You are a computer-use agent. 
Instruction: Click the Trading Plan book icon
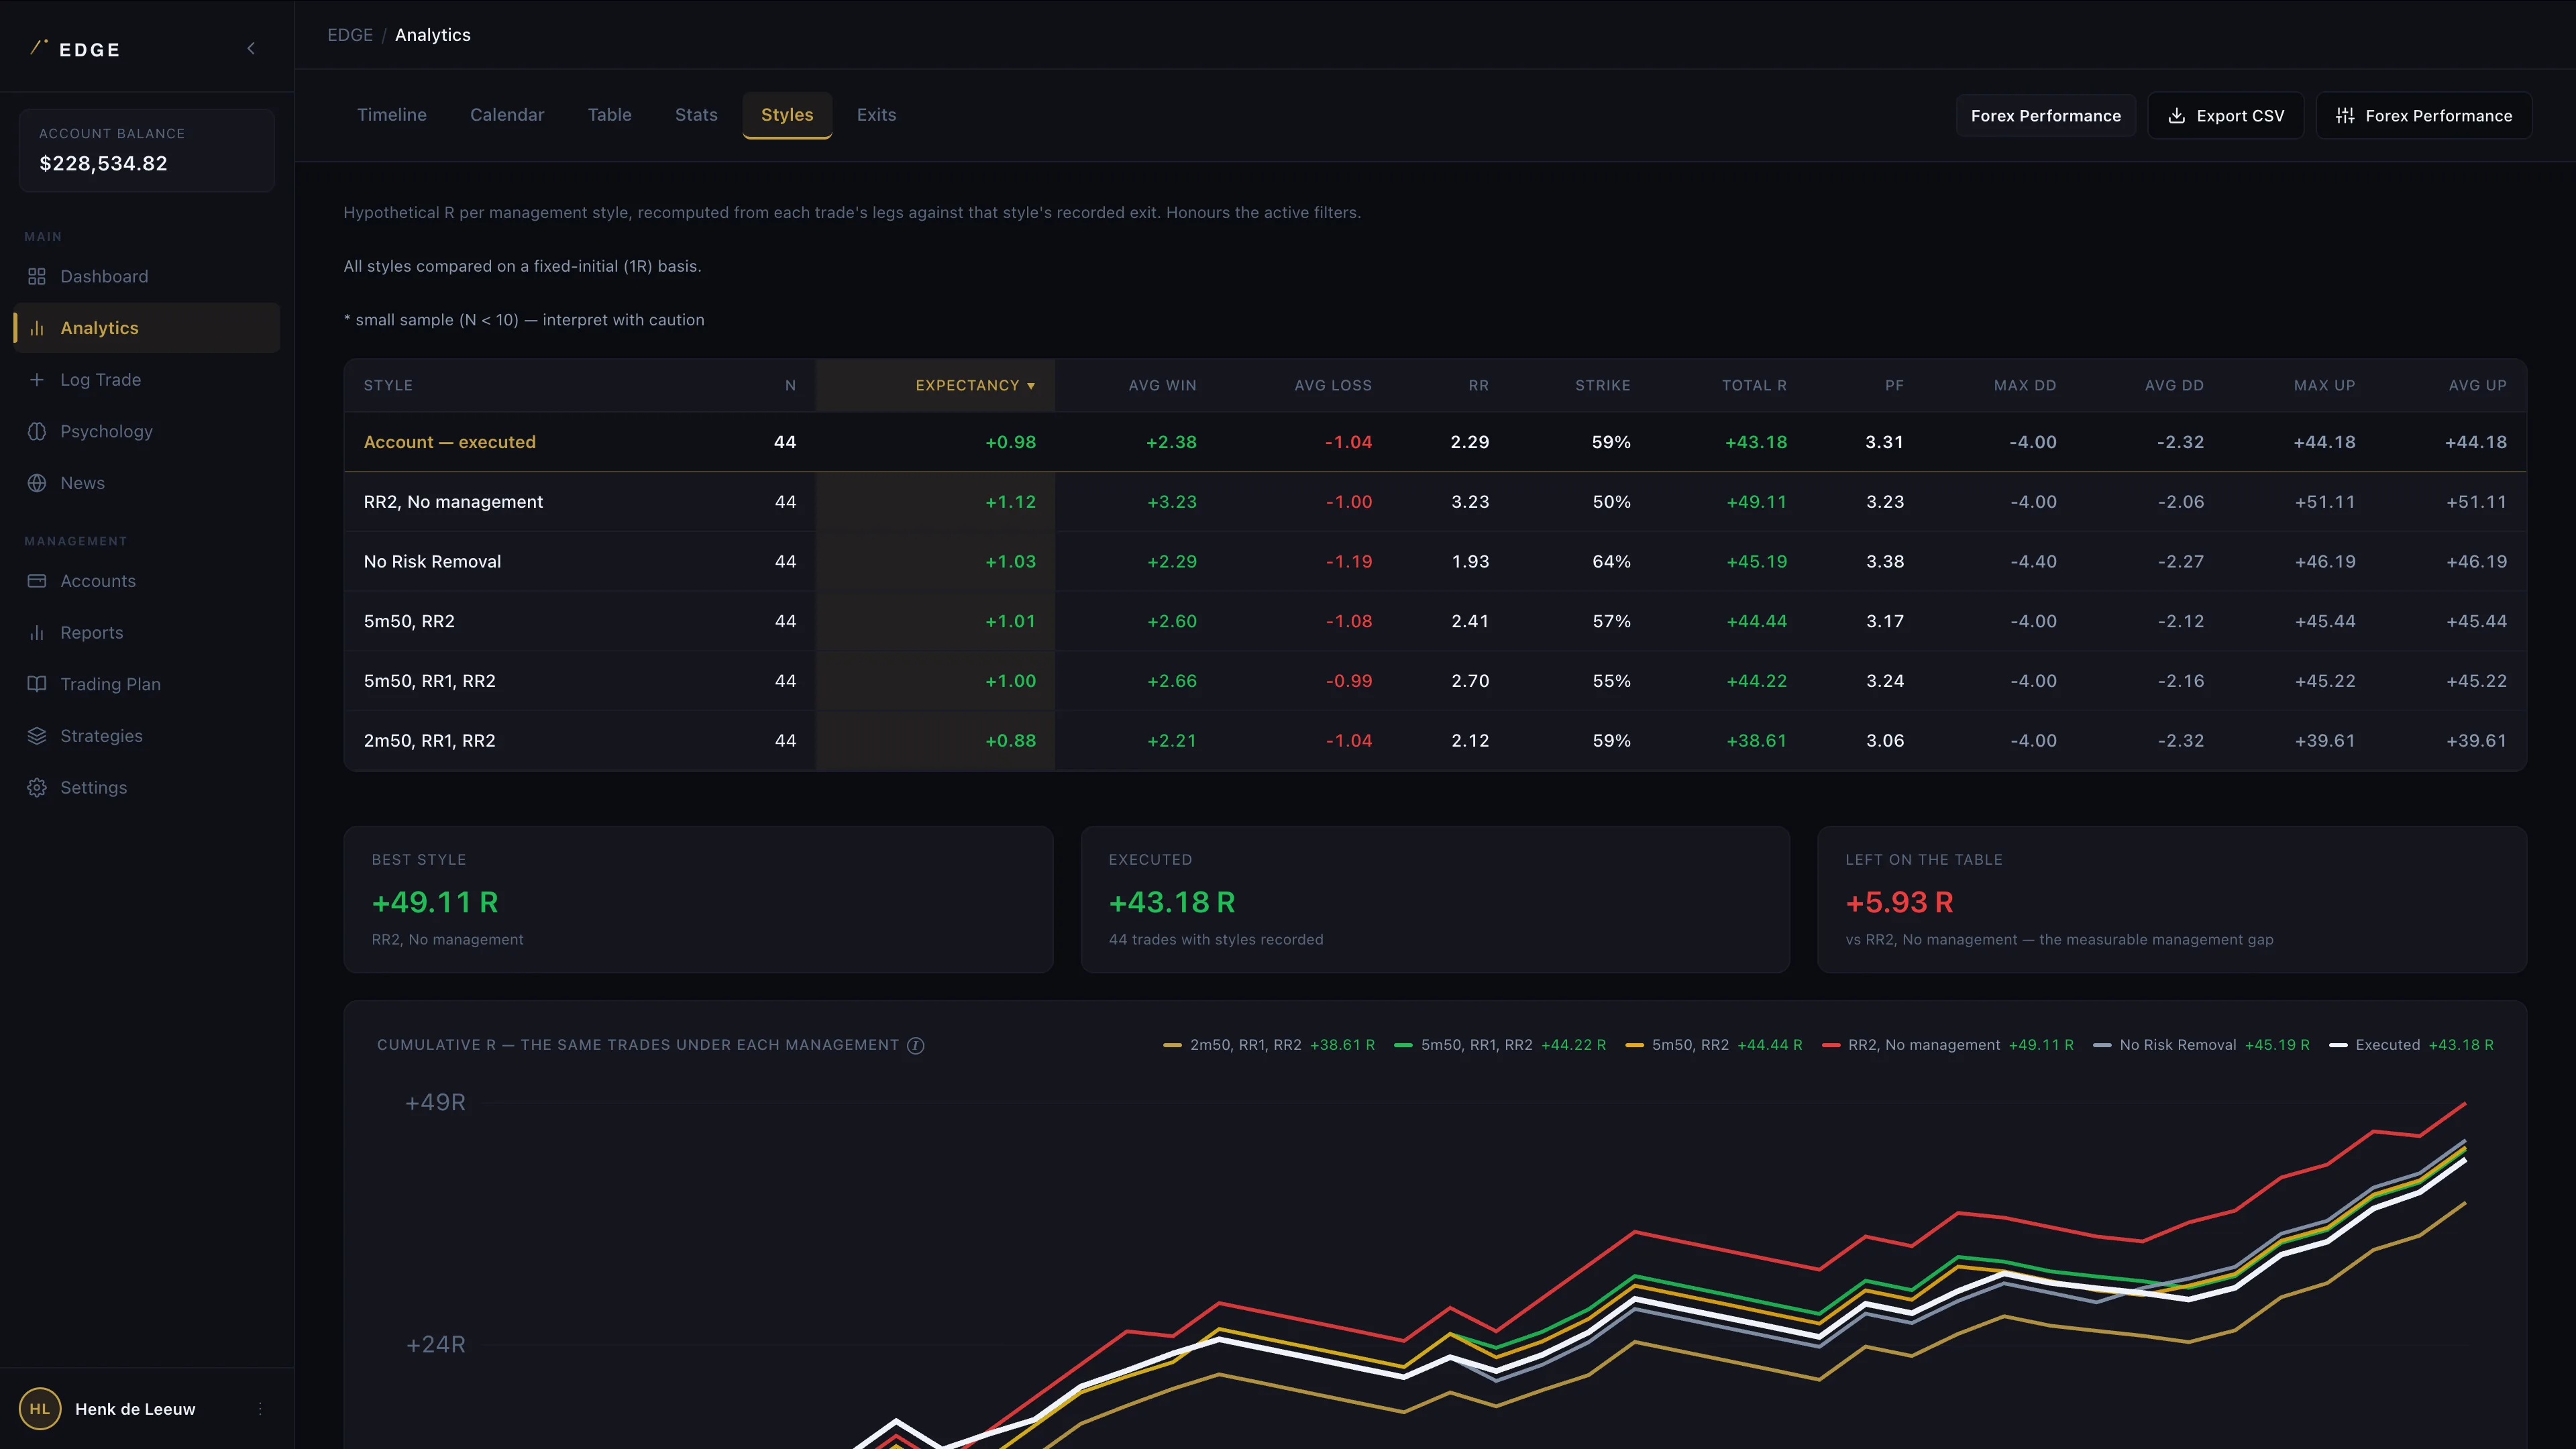(37, 684)
